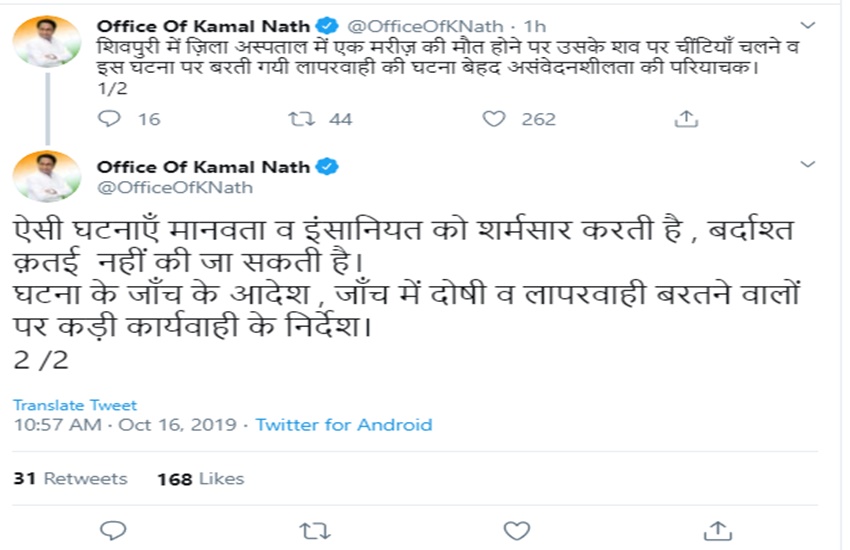This screenshot has width=850, height=550.
Task: Retweet the main 2/2 tweet
Action: [311, 528]
